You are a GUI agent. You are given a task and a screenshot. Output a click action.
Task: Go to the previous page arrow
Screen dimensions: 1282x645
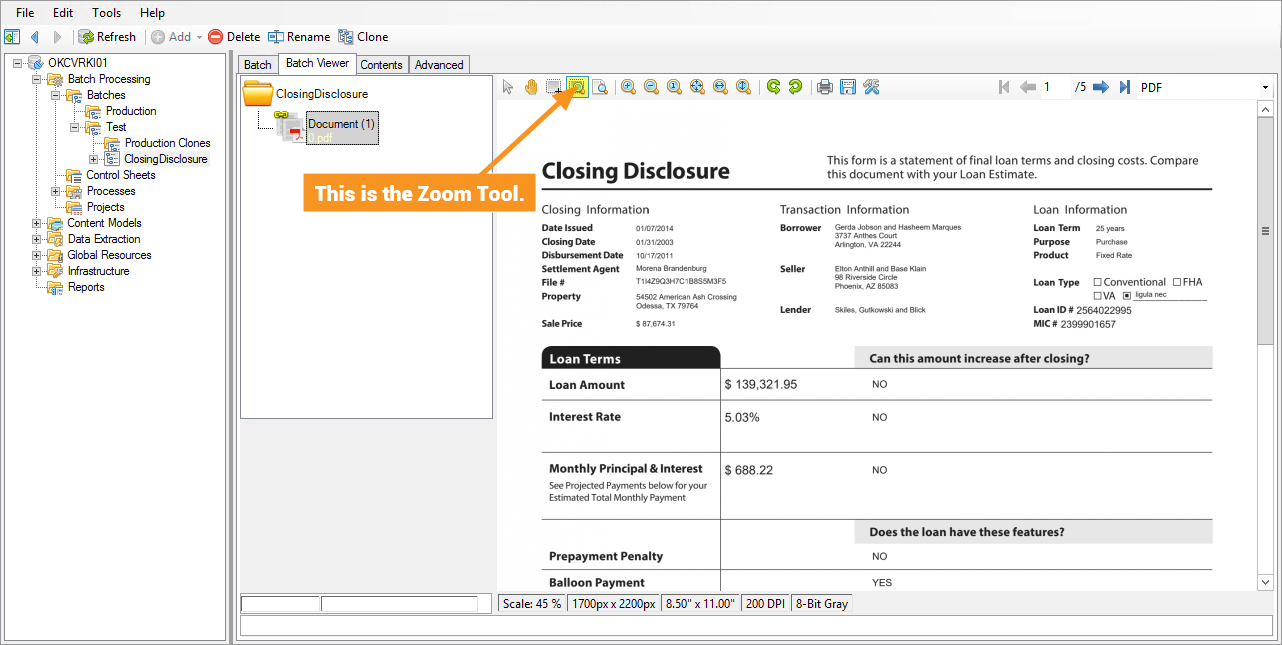(1028, 87)
